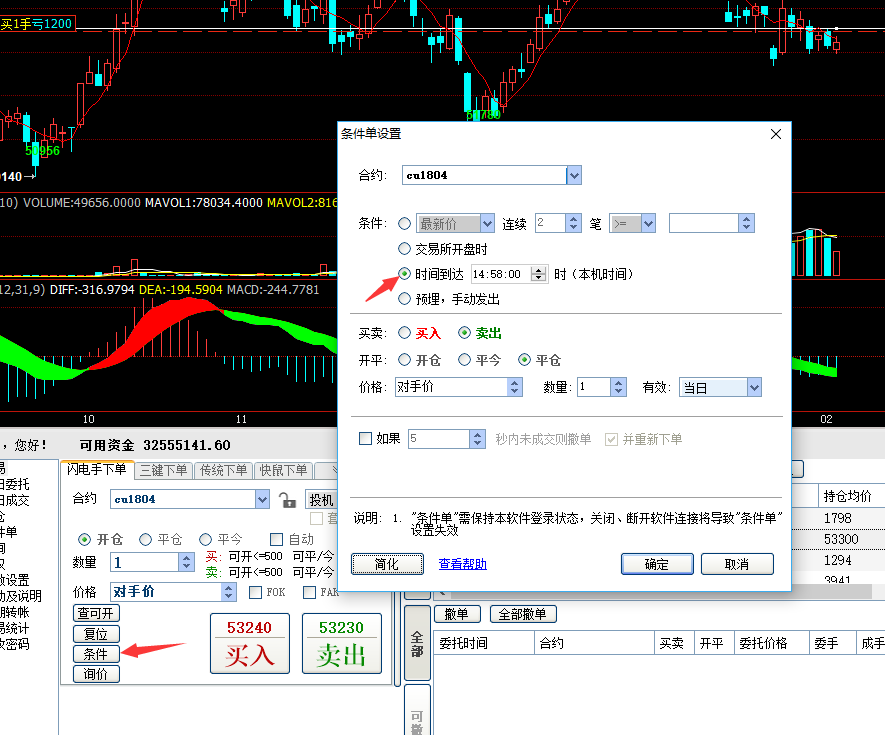This screenshot has height=735, width=885.
Task: Select 平仓 in the order panel
Action: point(146,540)
